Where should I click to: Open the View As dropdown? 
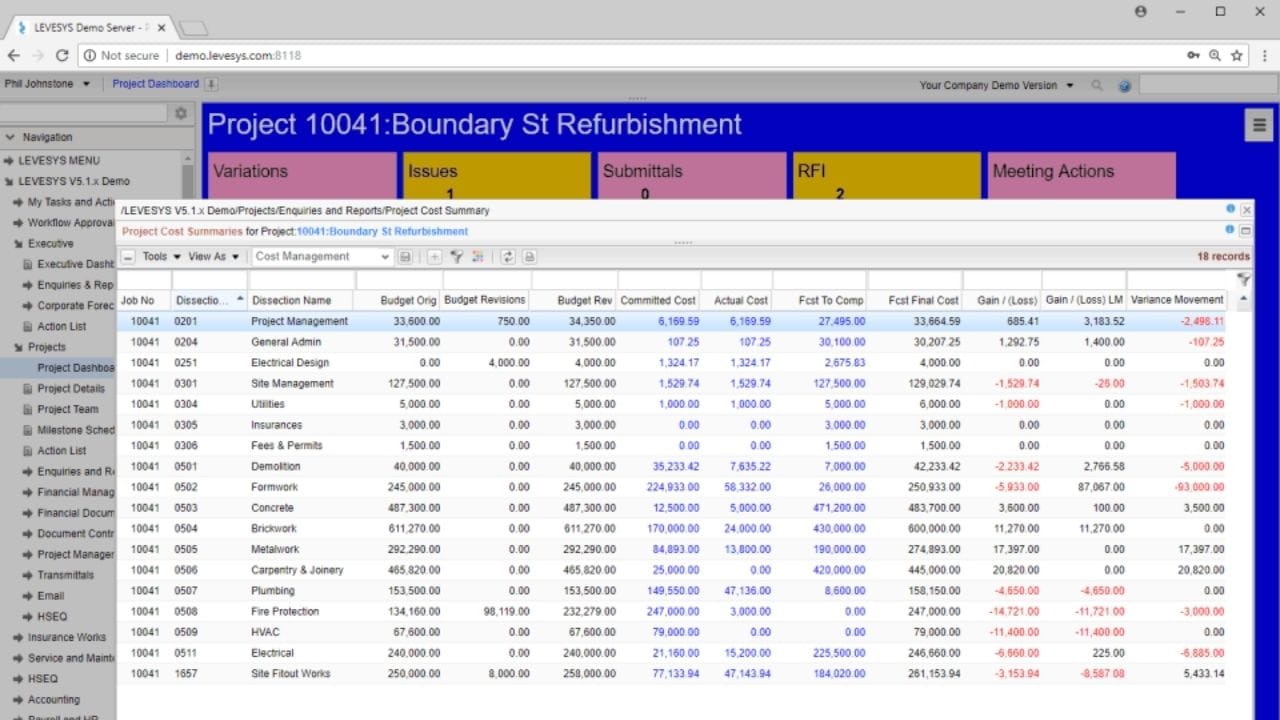point(210,257)
